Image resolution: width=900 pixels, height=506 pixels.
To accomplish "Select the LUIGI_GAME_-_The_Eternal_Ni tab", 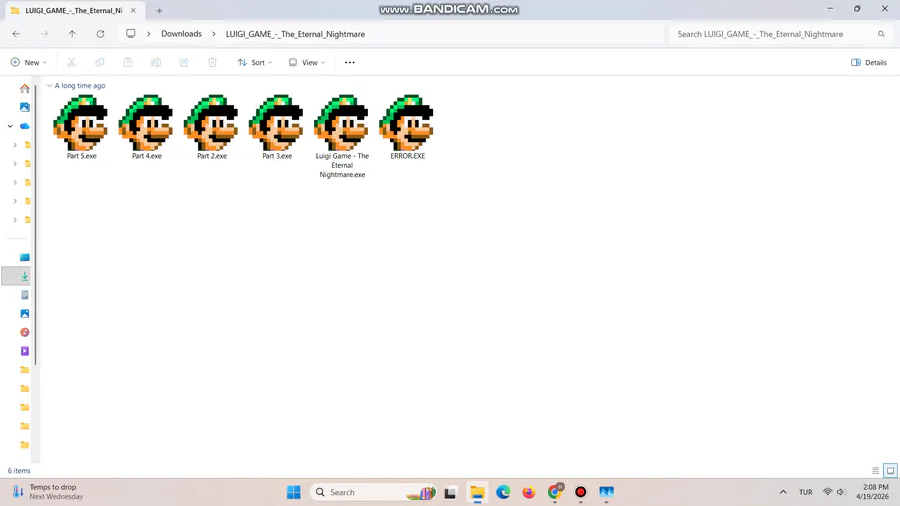I will pyautogui.click(x=73, y=10).
